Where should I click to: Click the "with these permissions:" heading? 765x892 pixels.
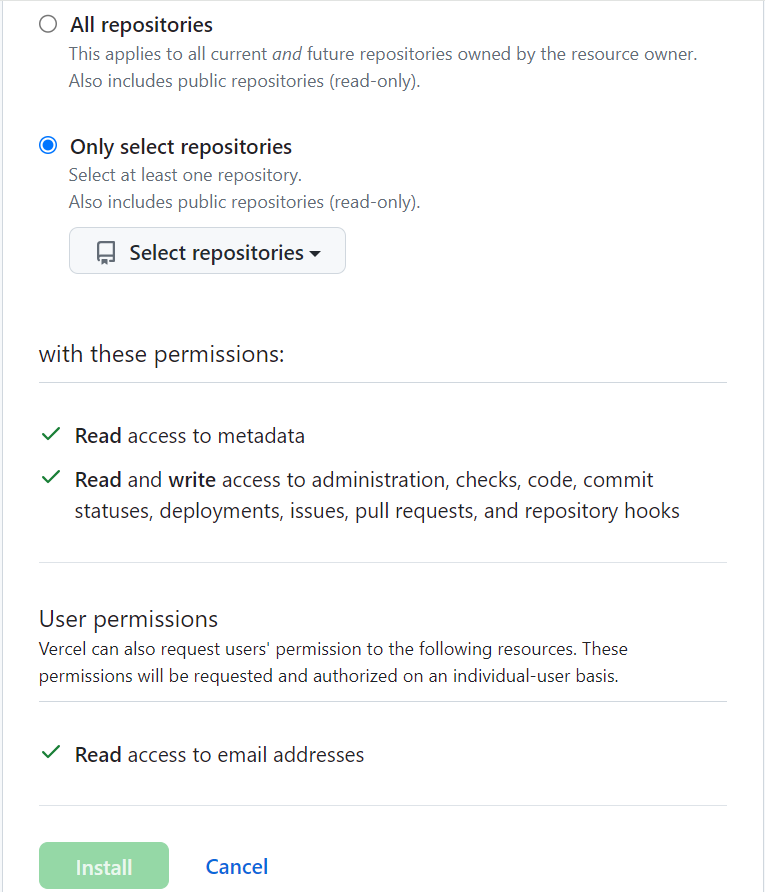pyautogui.click(x=162, y=354)
